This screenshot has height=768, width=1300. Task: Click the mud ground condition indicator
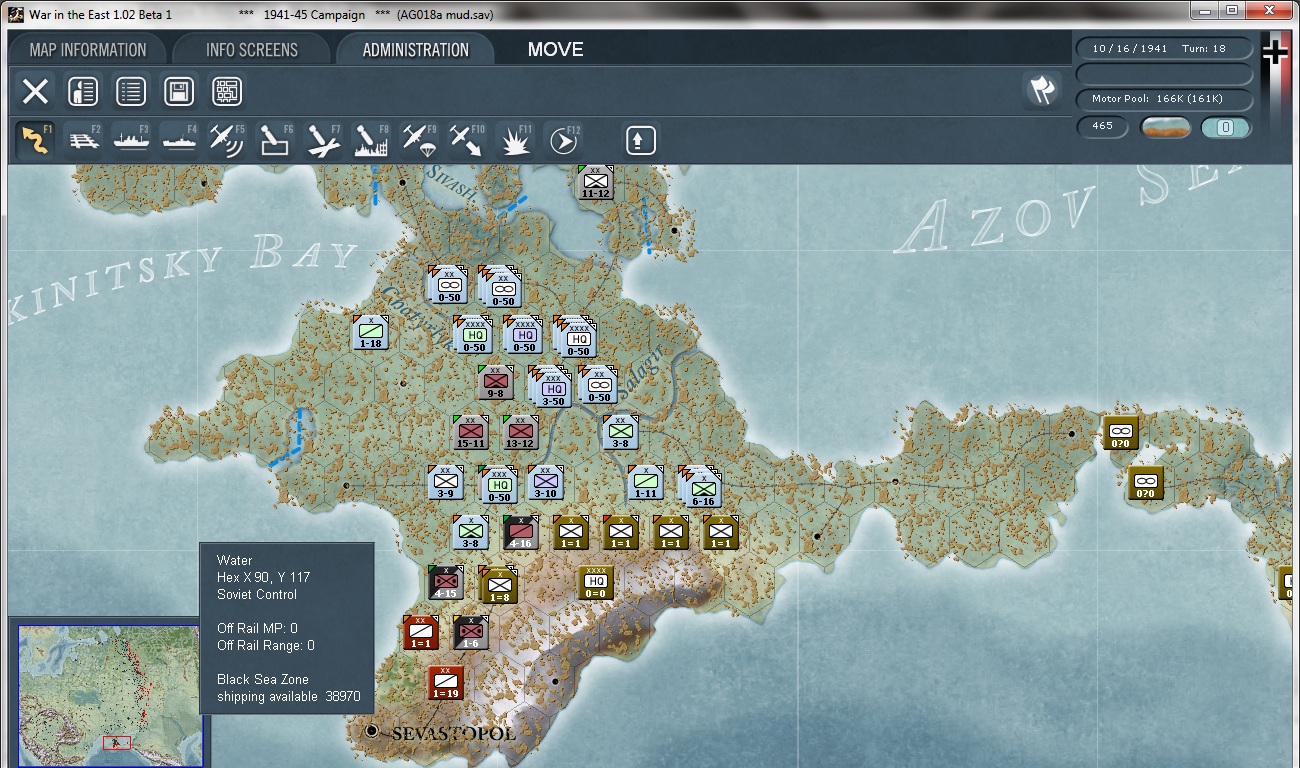(x=1165, y=127)
